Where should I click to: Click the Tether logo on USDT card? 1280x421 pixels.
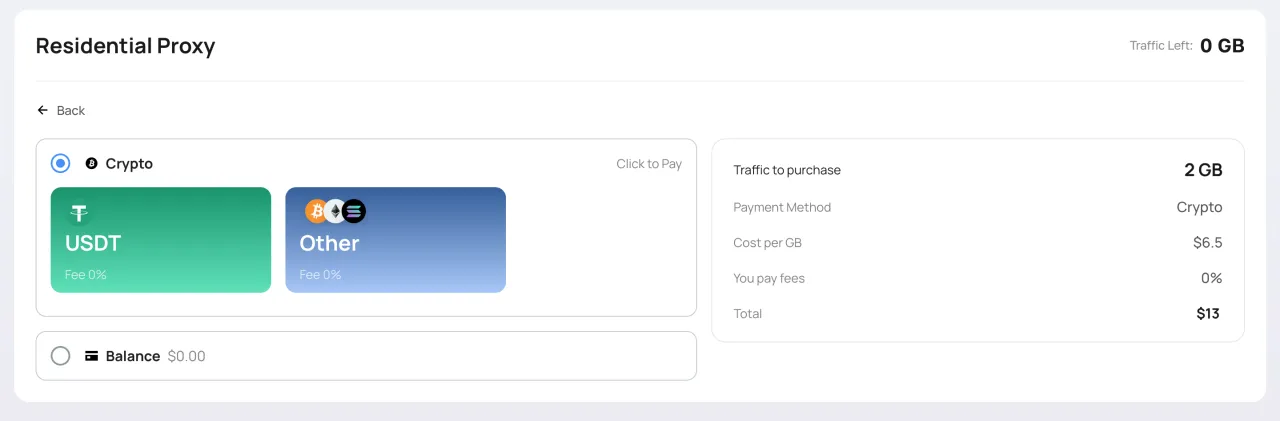(79, 213)
